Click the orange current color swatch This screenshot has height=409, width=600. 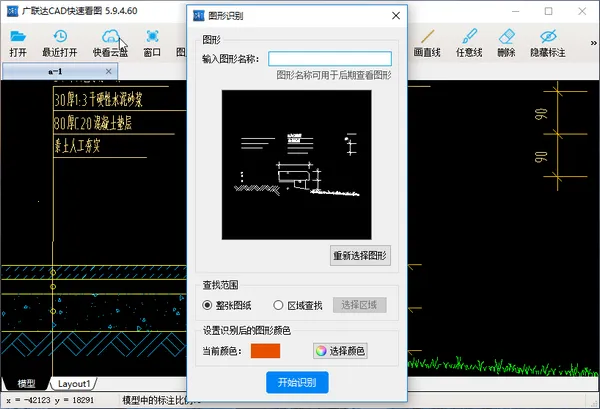pyautogui.click(x=265, y=351)
